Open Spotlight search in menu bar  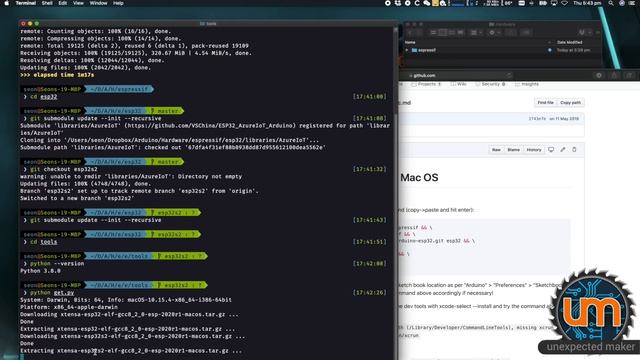coord(611,3)
